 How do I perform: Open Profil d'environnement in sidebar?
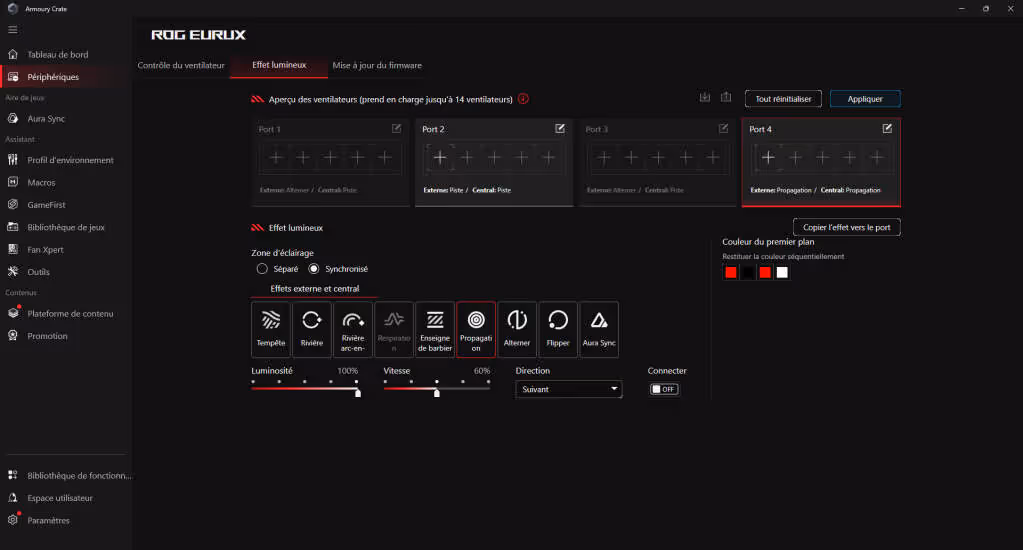65,160
